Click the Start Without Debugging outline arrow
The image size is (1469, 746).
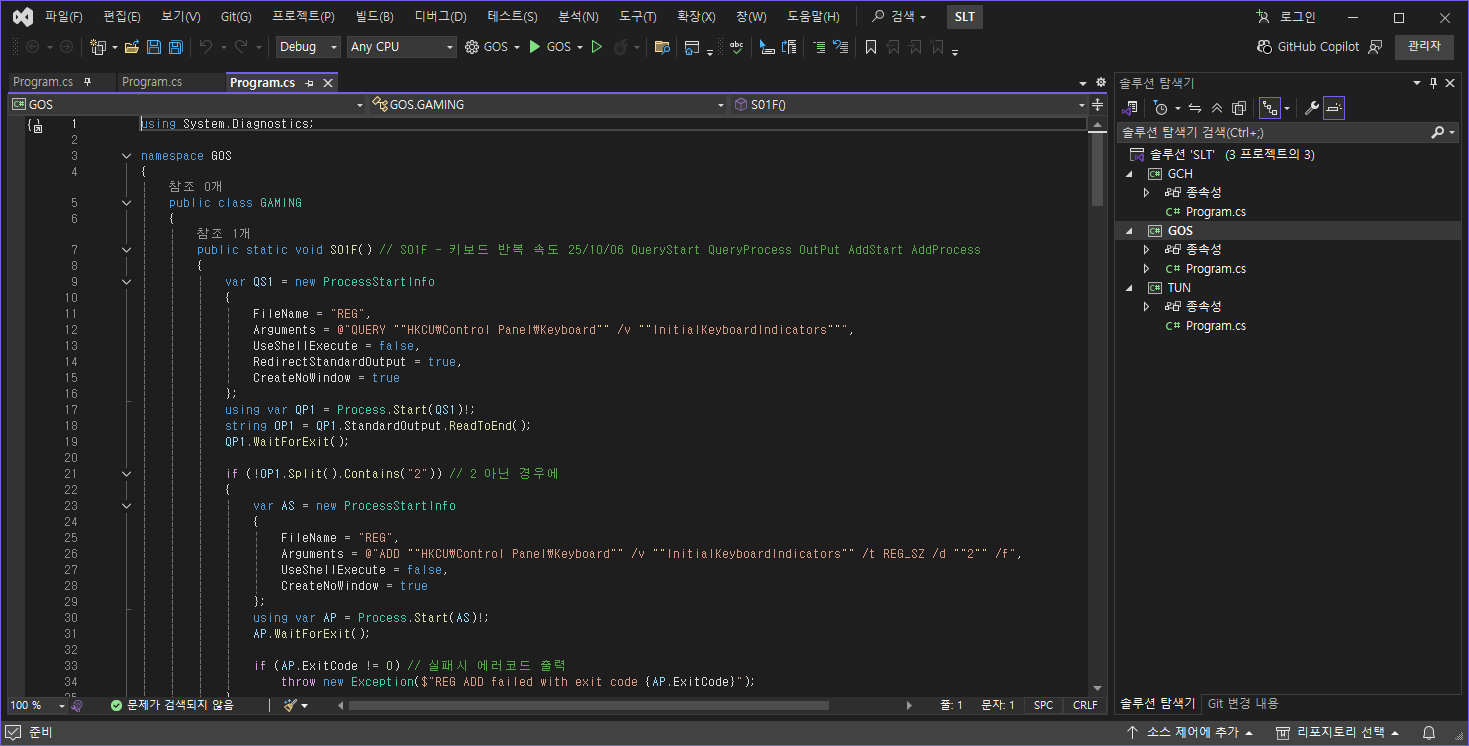pyautogui.click(x=597, y=47)
